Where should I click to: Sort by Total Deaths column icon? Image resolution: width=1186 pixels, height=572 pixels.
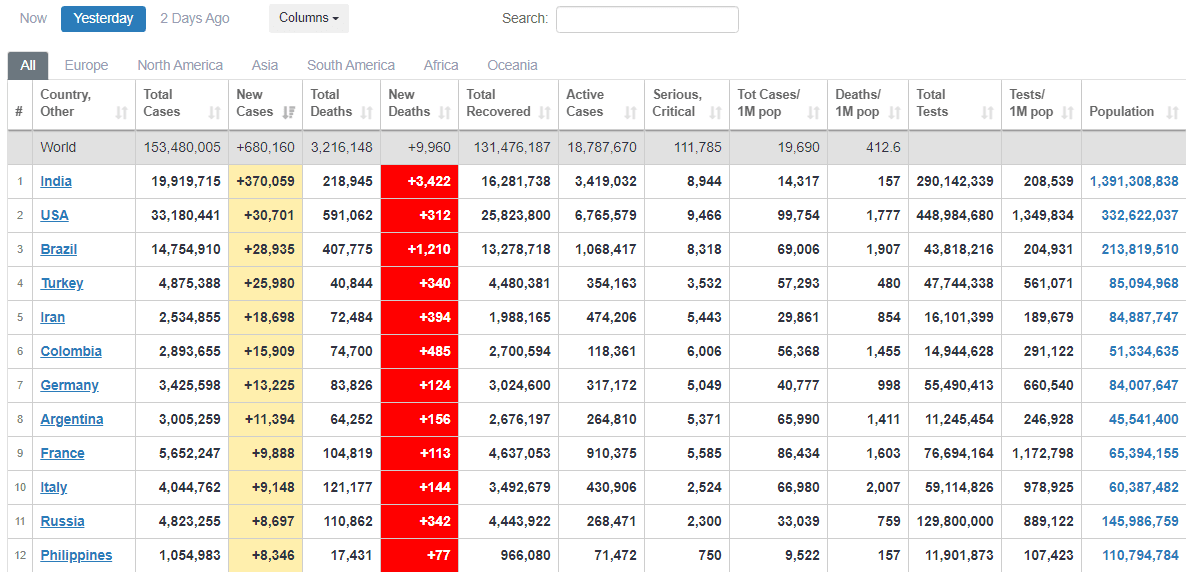click(x=366, y=113)
